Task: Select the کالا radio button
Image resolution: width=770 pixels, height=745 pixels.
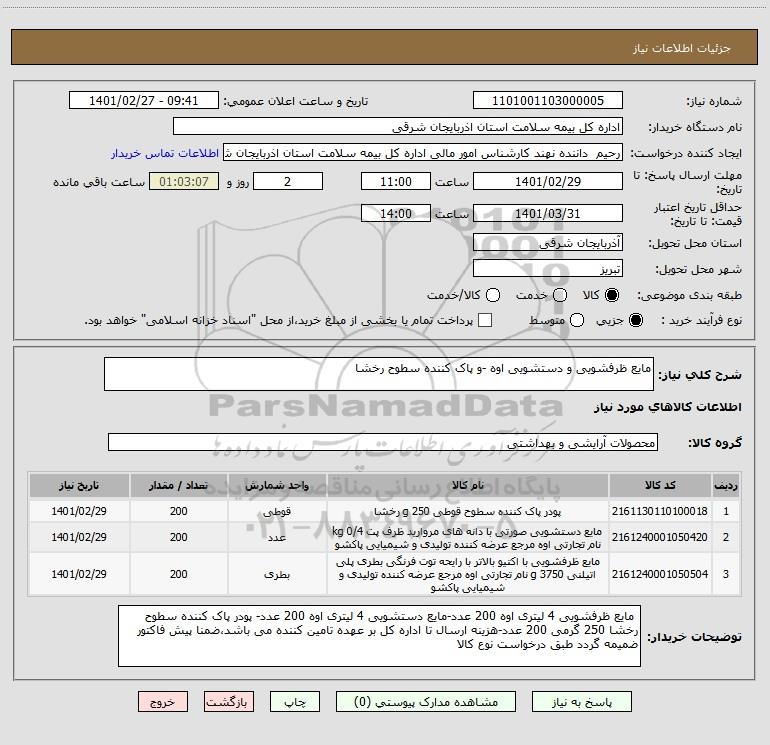Action: point(612,295)
